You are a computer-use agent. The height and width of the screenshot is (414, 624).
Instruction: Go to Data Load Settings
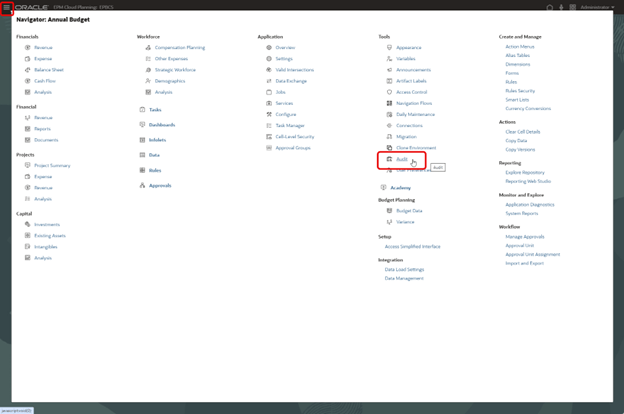[404, 269]
